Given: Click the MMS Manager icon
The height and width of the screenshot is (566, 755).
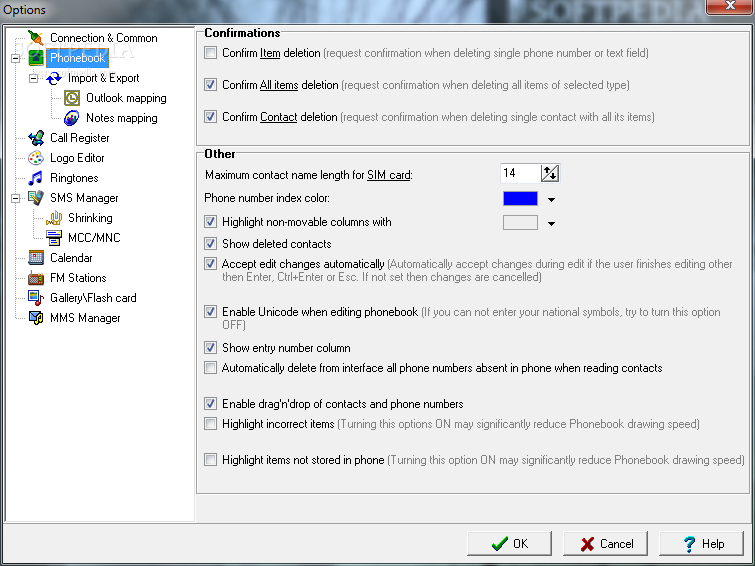Looking at the screenshot, I should click(36, 318).
